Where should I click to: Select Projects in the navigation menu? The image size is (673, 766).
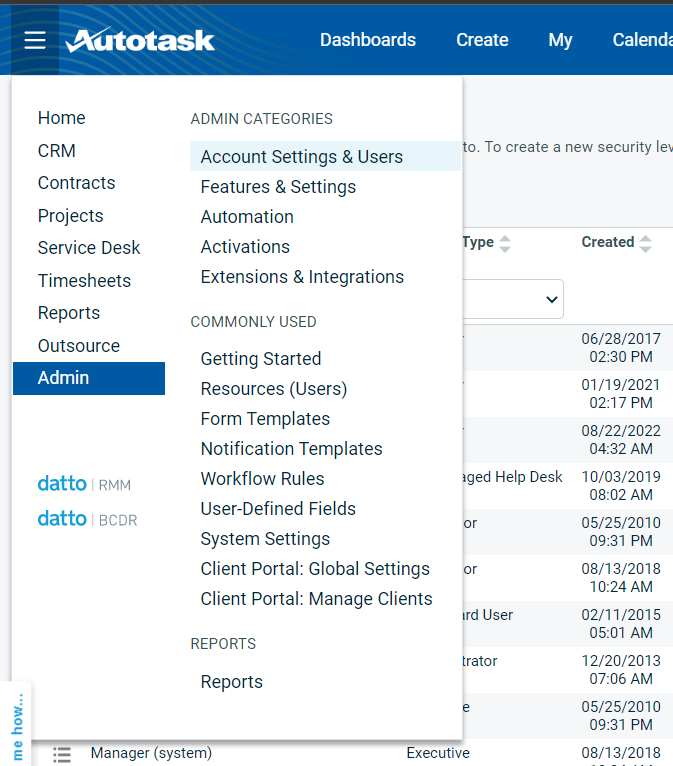pyautogui.click(x=71, y=215)
